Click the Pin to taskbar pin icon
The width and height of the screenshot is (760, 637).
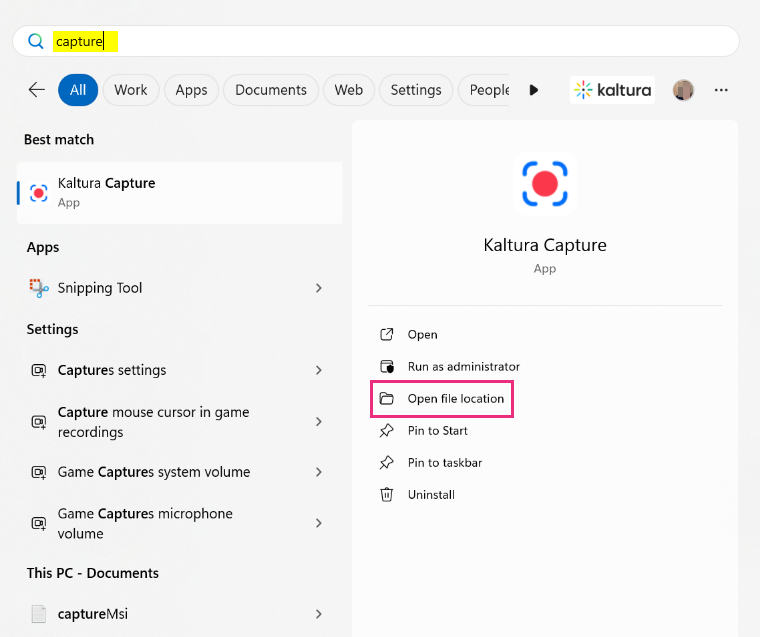point(386,462)
